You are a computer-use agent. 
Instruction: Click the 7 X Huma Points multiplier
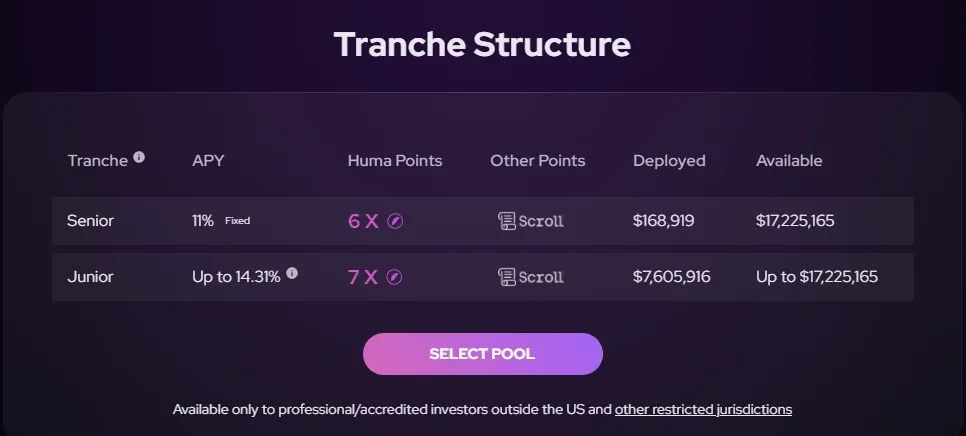click(363, 277)
